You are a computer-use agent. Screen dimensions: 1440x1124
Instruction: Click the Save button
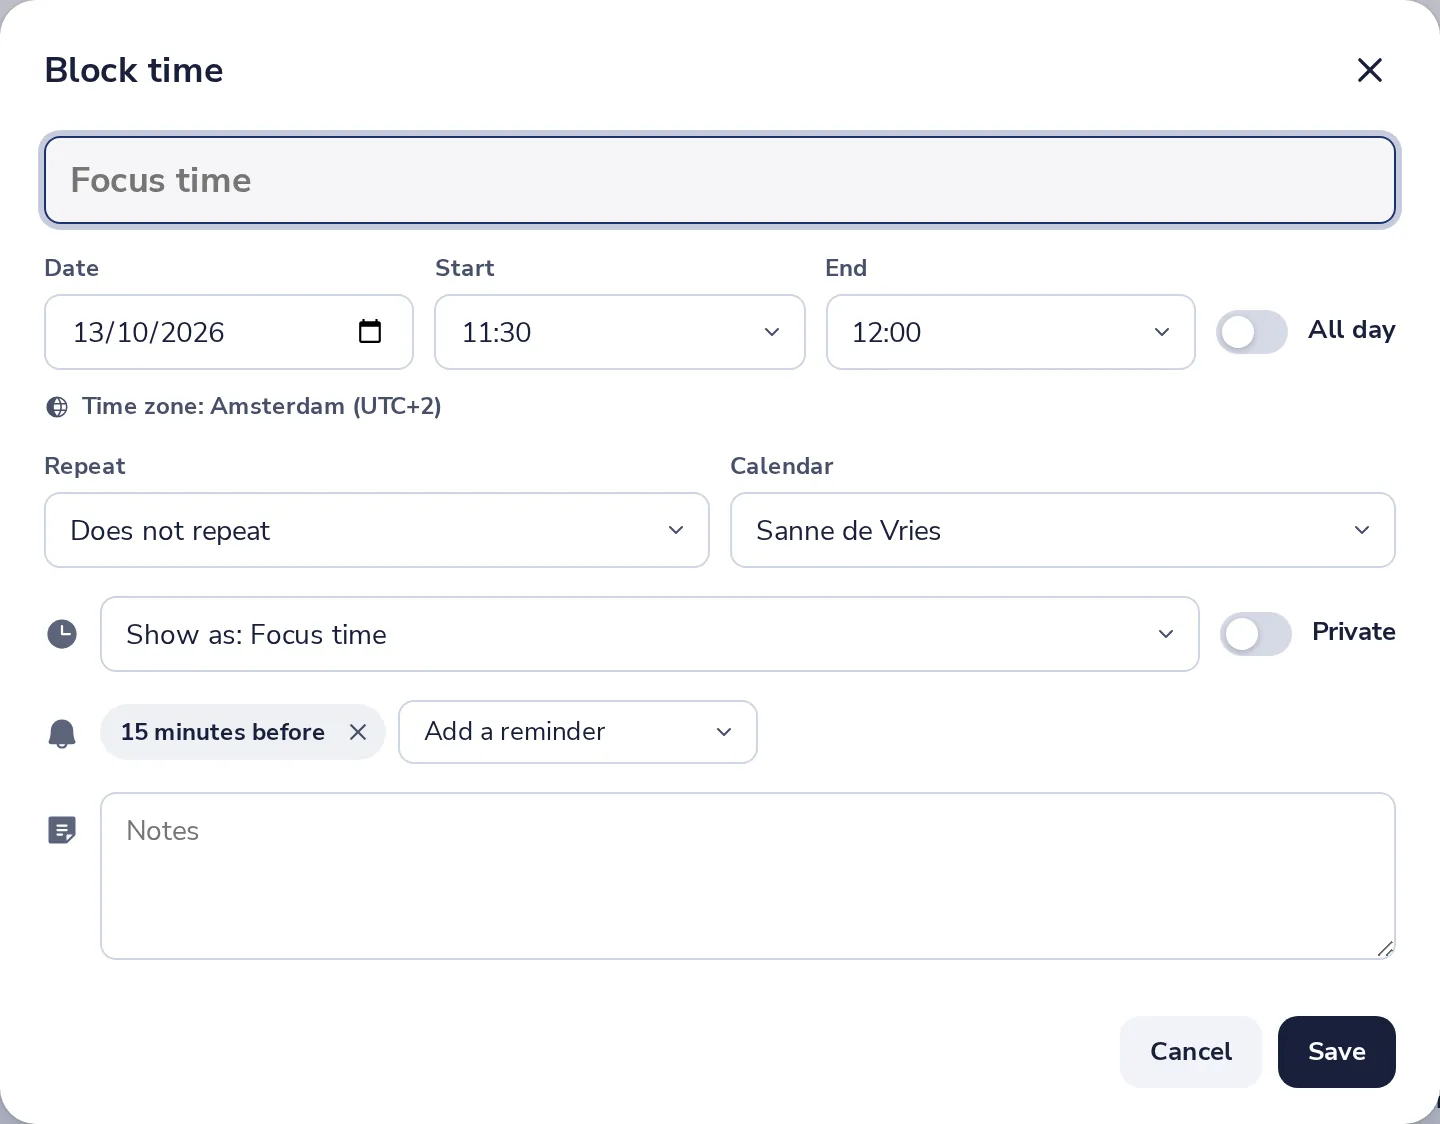point(1337,1052)
